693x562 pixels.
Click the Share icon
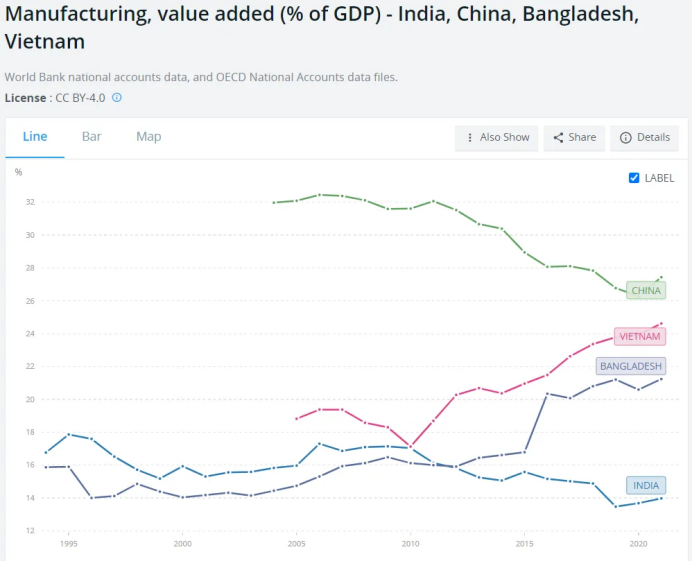[558, 138]
